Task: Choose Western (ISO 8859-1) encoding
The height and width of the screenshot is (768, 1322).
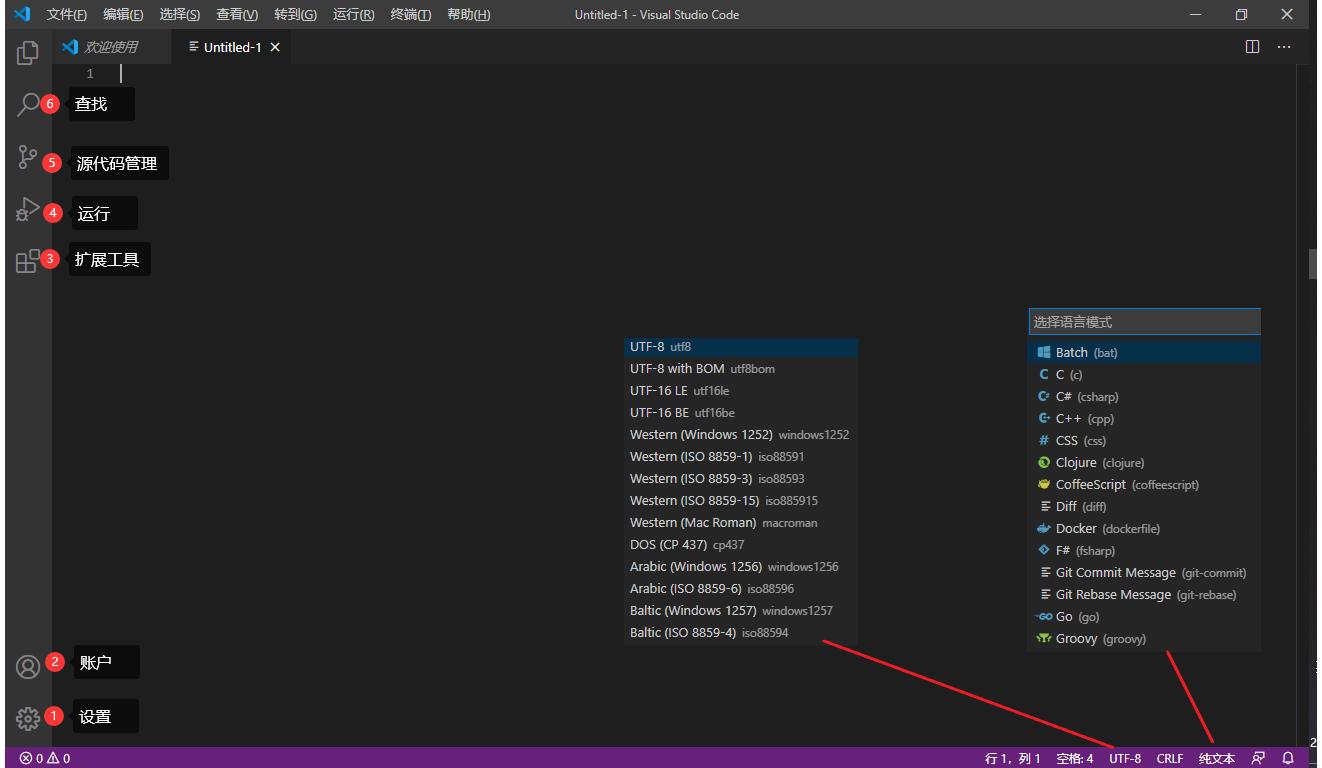Action: tap(740, 457)
